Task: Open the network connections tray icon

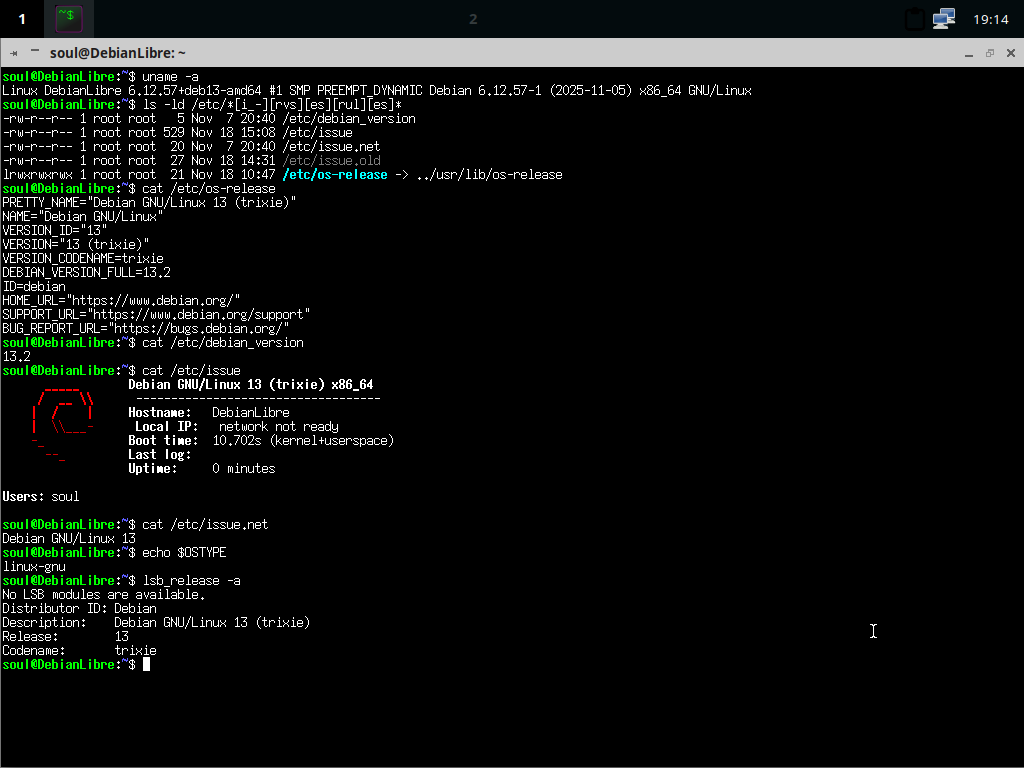Action: tap(943, 19)
